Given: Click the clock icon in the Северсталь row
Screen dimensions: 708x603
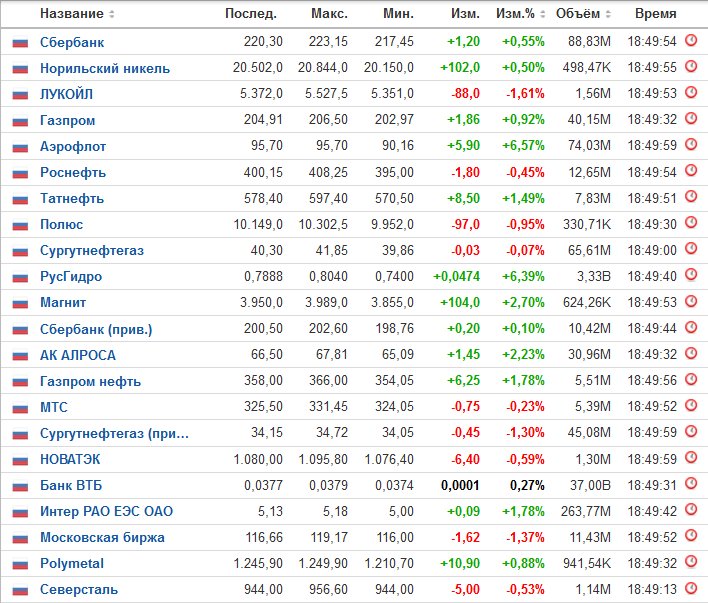Looking at the screenshot, I should click(x=691, y=587).
